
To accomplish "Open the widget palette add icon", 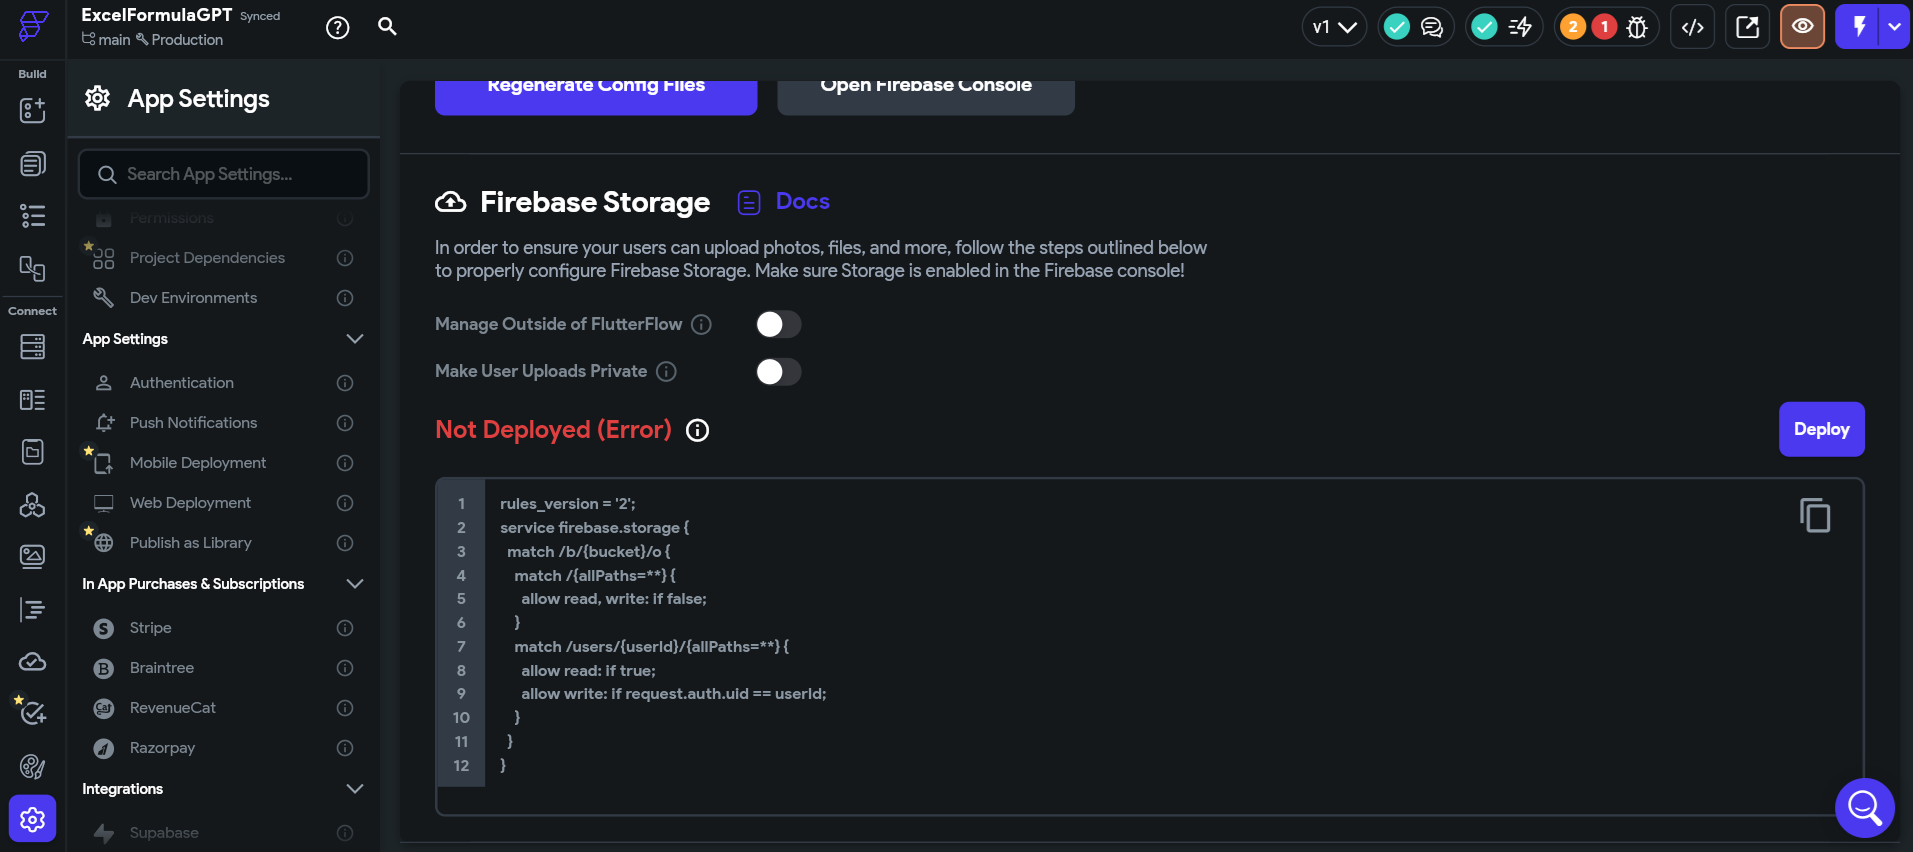I will (33, 110).
